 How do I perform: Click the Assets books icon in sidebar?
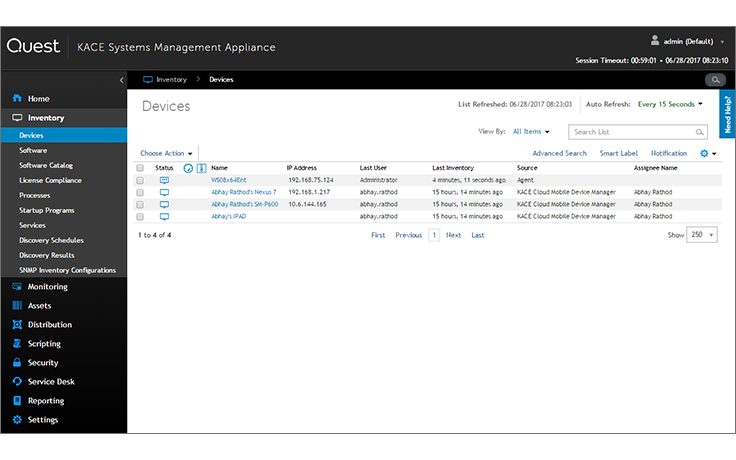[17, 306]
